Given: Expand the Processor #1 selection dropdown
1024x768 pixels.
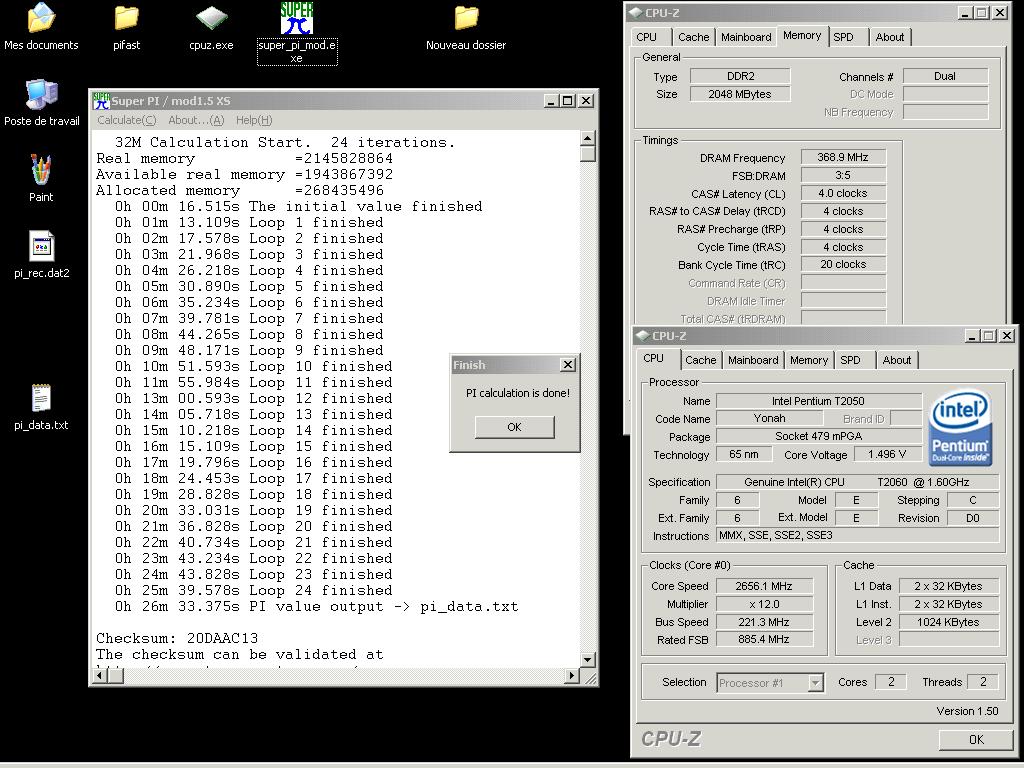Looking at the screenshot, I should pyautogui.click(x=815, y=683).
